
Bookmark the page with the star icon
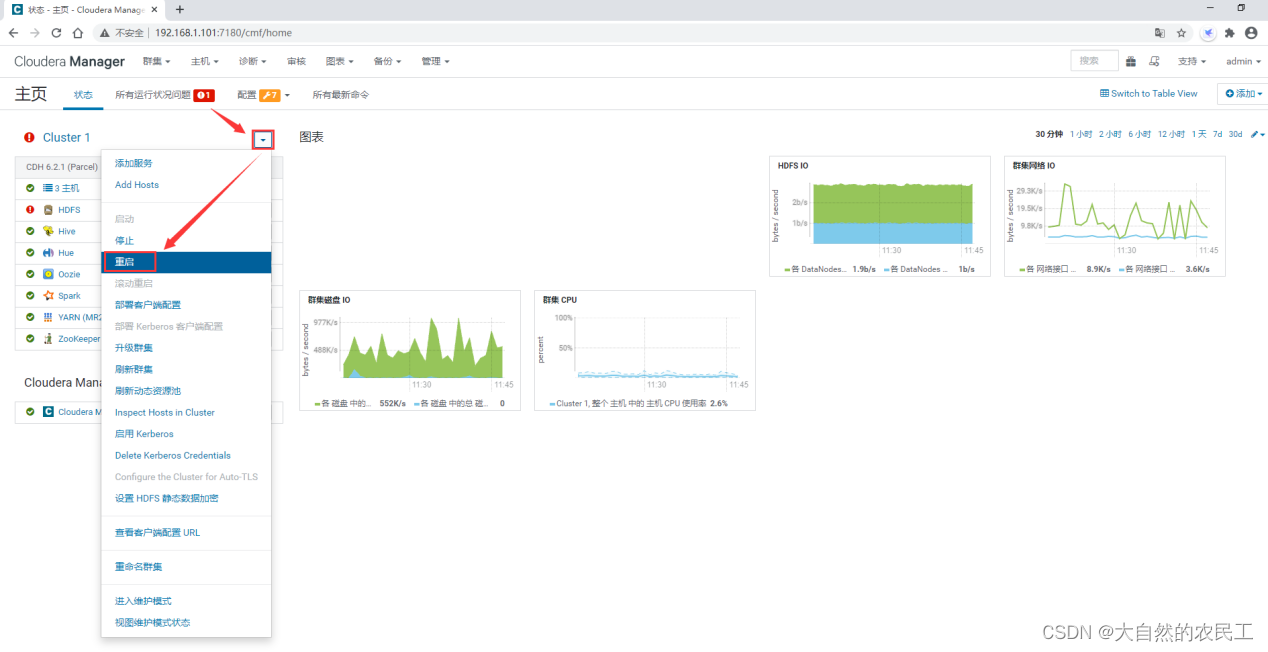coord(1181,32)
